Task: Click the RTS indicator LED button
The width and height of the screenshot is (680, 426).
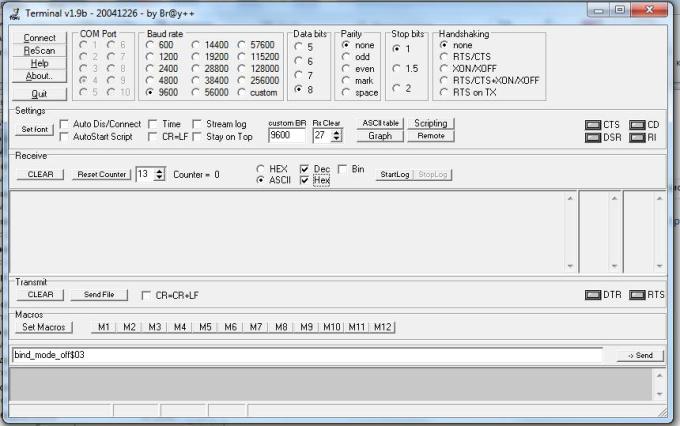Action: tap(636, 295)
